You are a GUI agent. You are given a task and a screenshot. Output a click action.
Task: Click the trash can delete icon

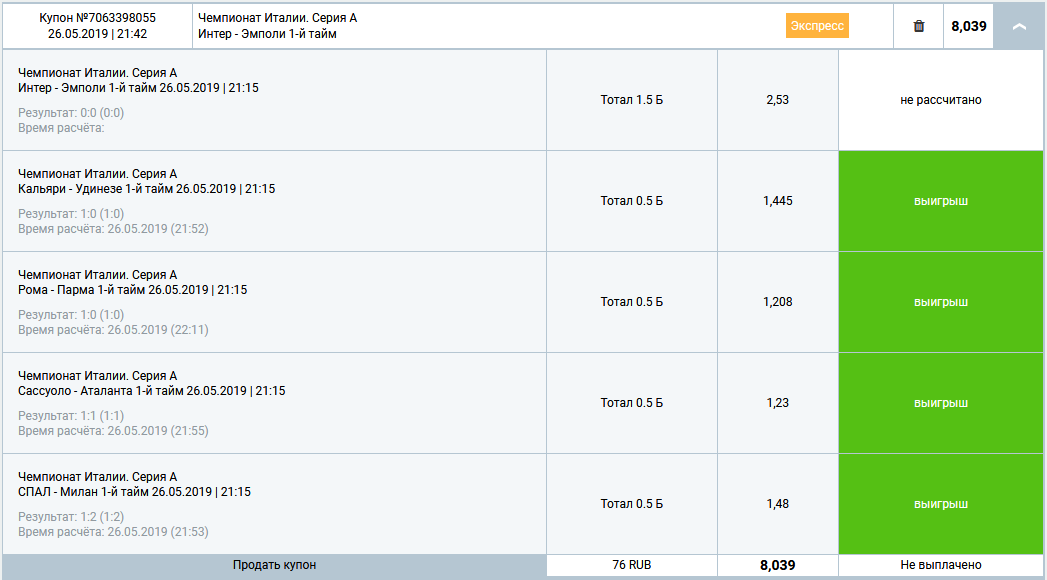pyautogui.click(x=919, y=26)
